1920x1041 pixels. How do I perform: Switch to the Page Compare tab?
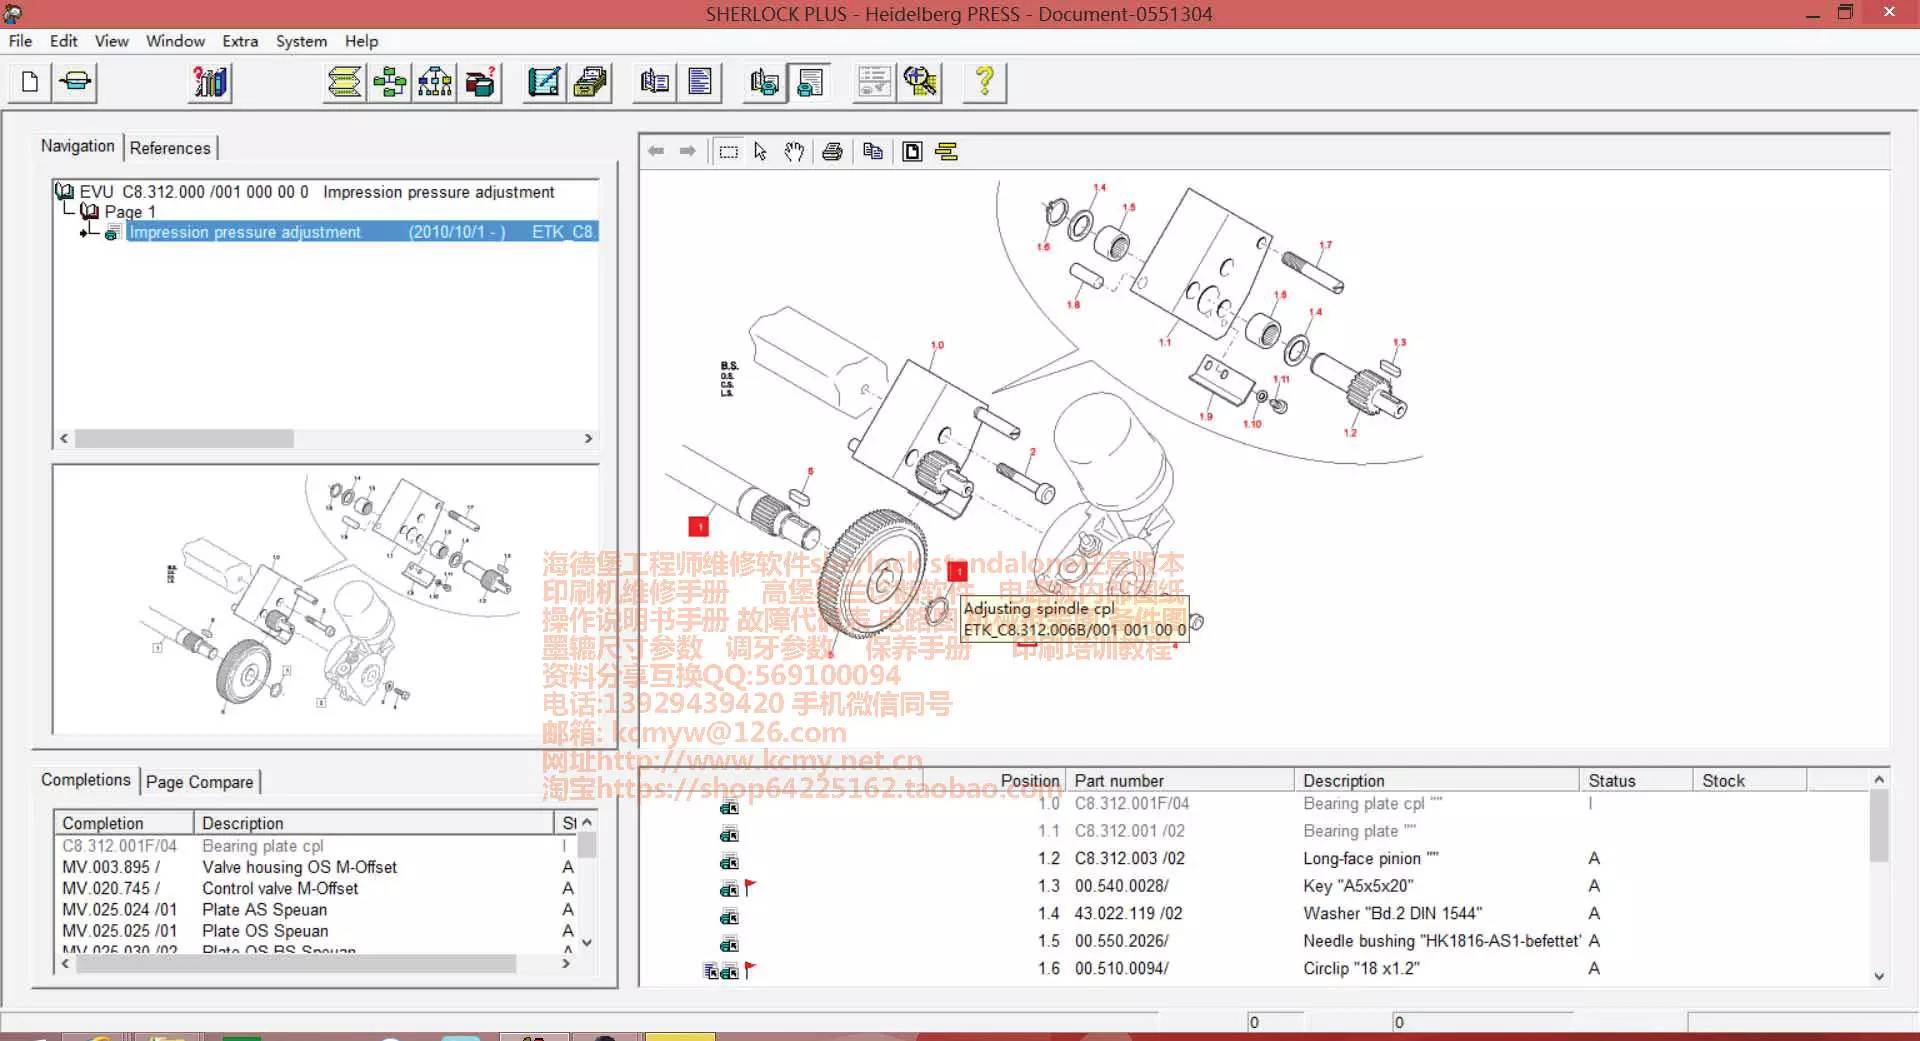pyautogui.click(x=200, y=782)
